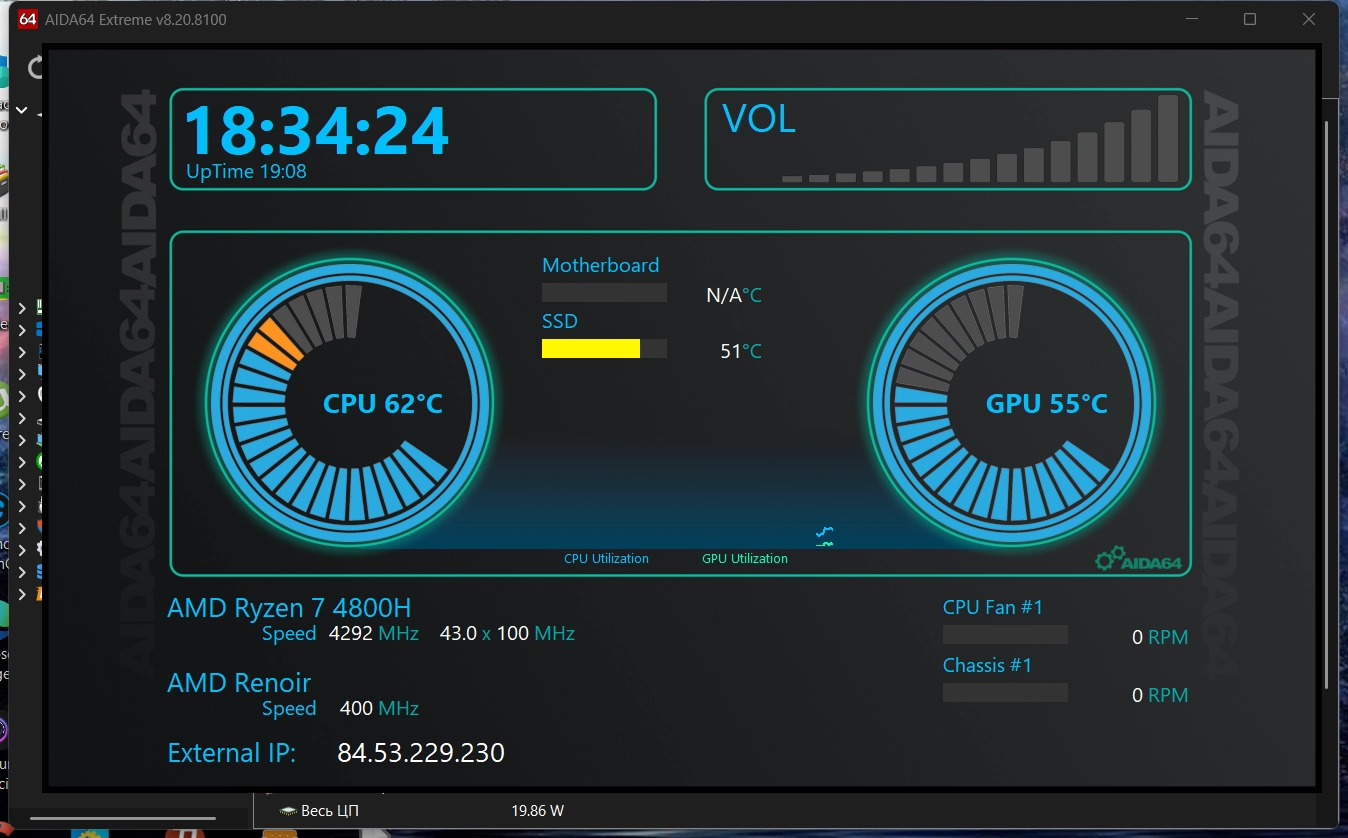Expand the bottommost collapsed tree node chevron
The width and height of the screenshot is (1348, 838).
pyautogui.click(x=22, y=594)
